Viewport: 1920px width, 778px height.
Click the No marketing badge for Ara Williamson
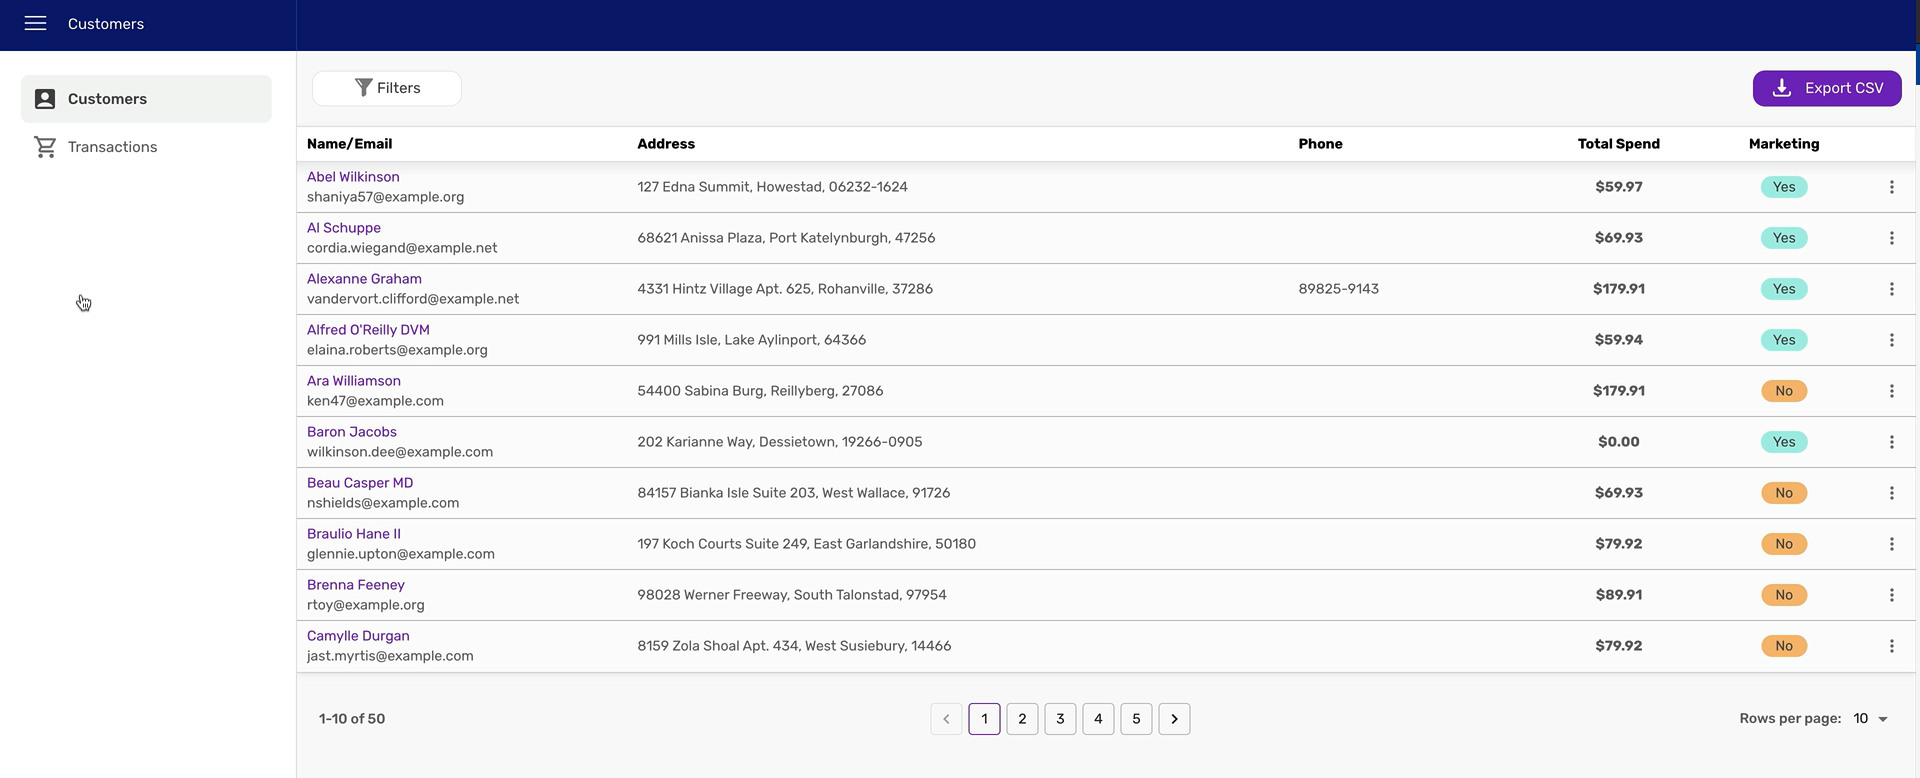coord(1784,391)
